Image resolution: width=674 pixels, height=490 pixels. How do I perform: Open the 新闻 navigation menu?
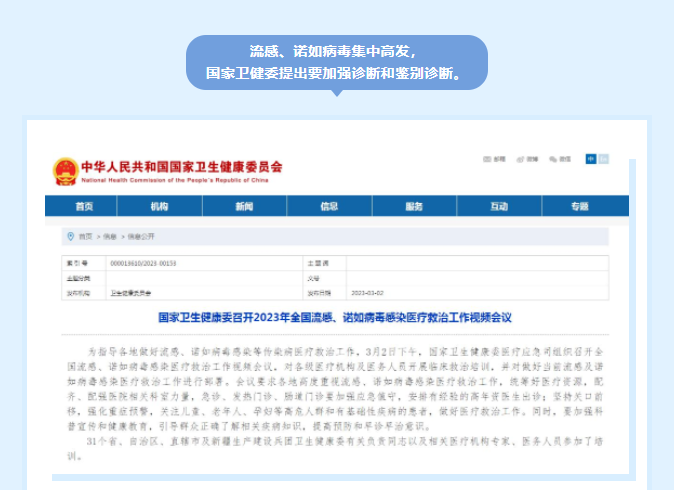click(x=245, y=206)
